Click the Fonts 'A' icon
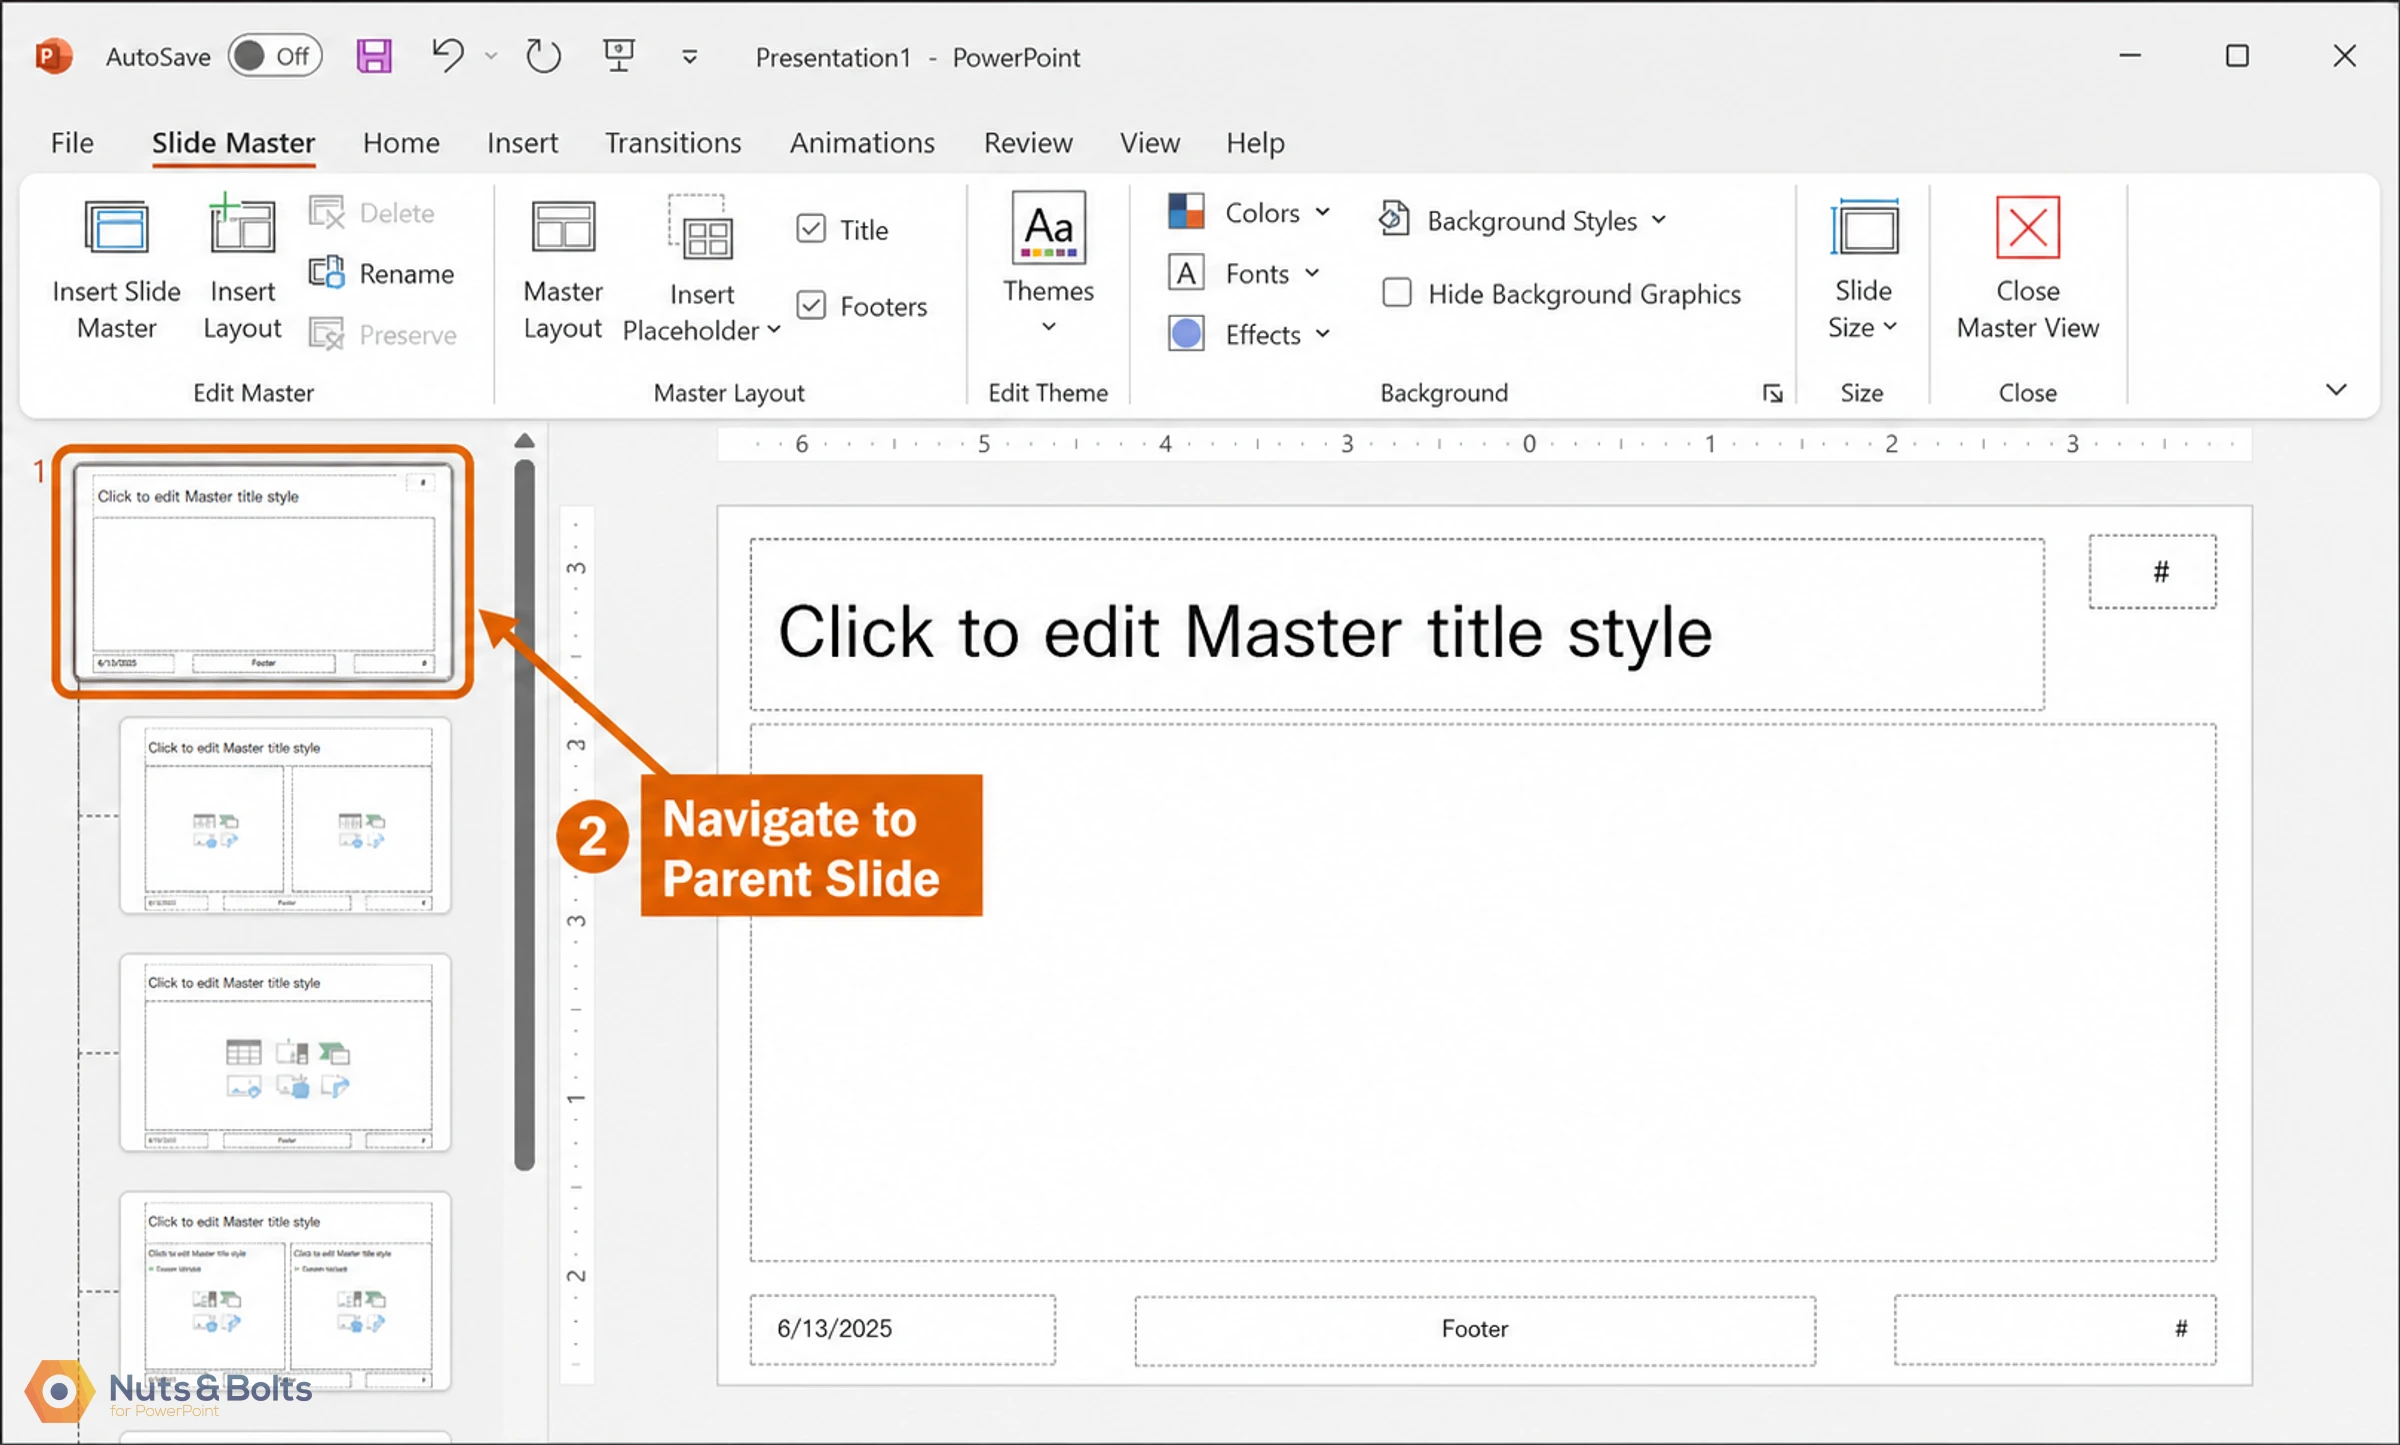Viewport: 2400px width, 1445px height. point(1186,273)
